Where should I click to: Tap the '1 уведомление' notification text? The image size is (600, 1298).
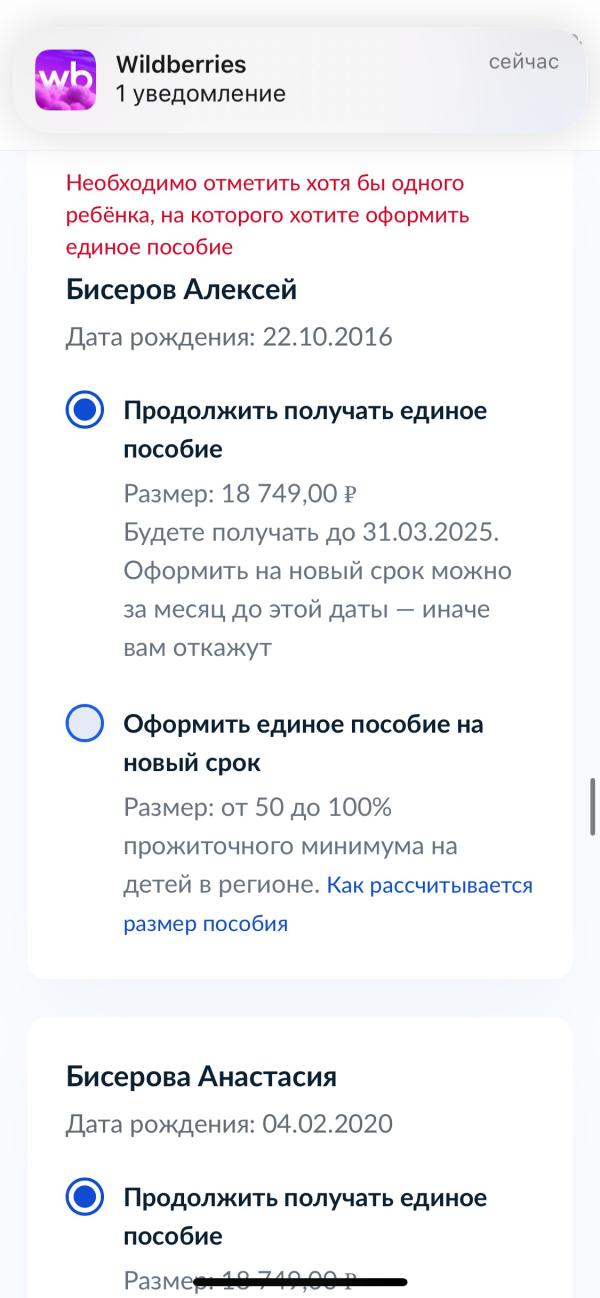200,94
